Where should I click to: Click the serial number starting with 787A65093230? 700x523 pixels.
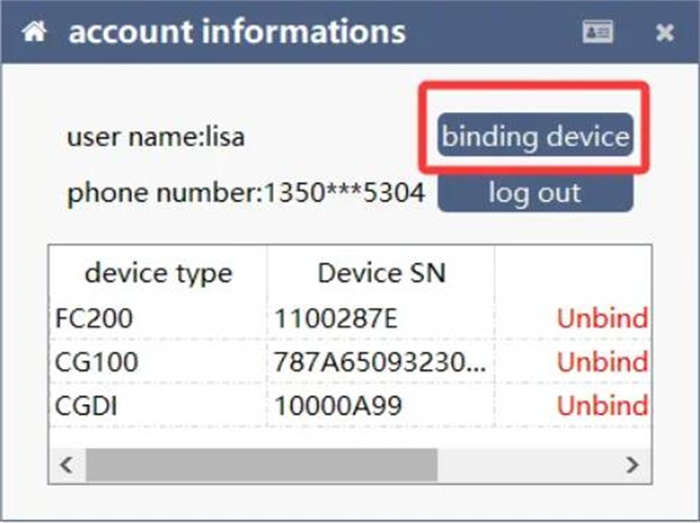pyautogui.click(x=380, y=362)
